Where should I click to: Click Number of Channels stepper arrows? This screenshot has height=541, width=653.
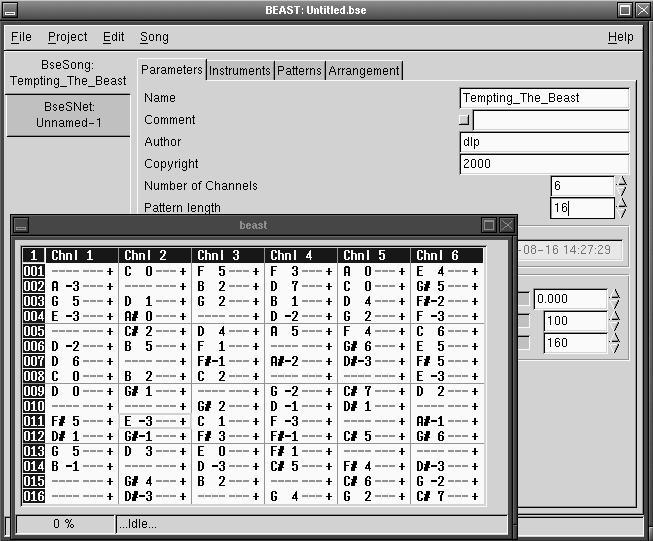pyautogui.click(x=621, y=186)
